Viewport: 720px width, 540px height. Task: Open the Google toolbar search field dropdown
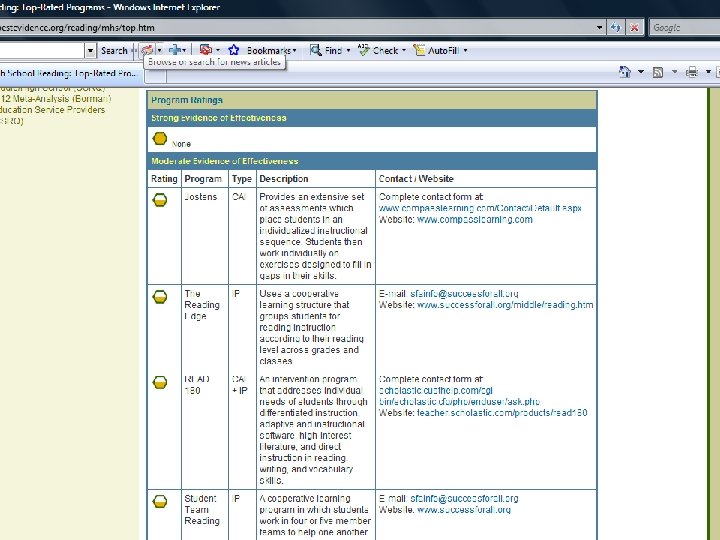[x=90, y=50]
